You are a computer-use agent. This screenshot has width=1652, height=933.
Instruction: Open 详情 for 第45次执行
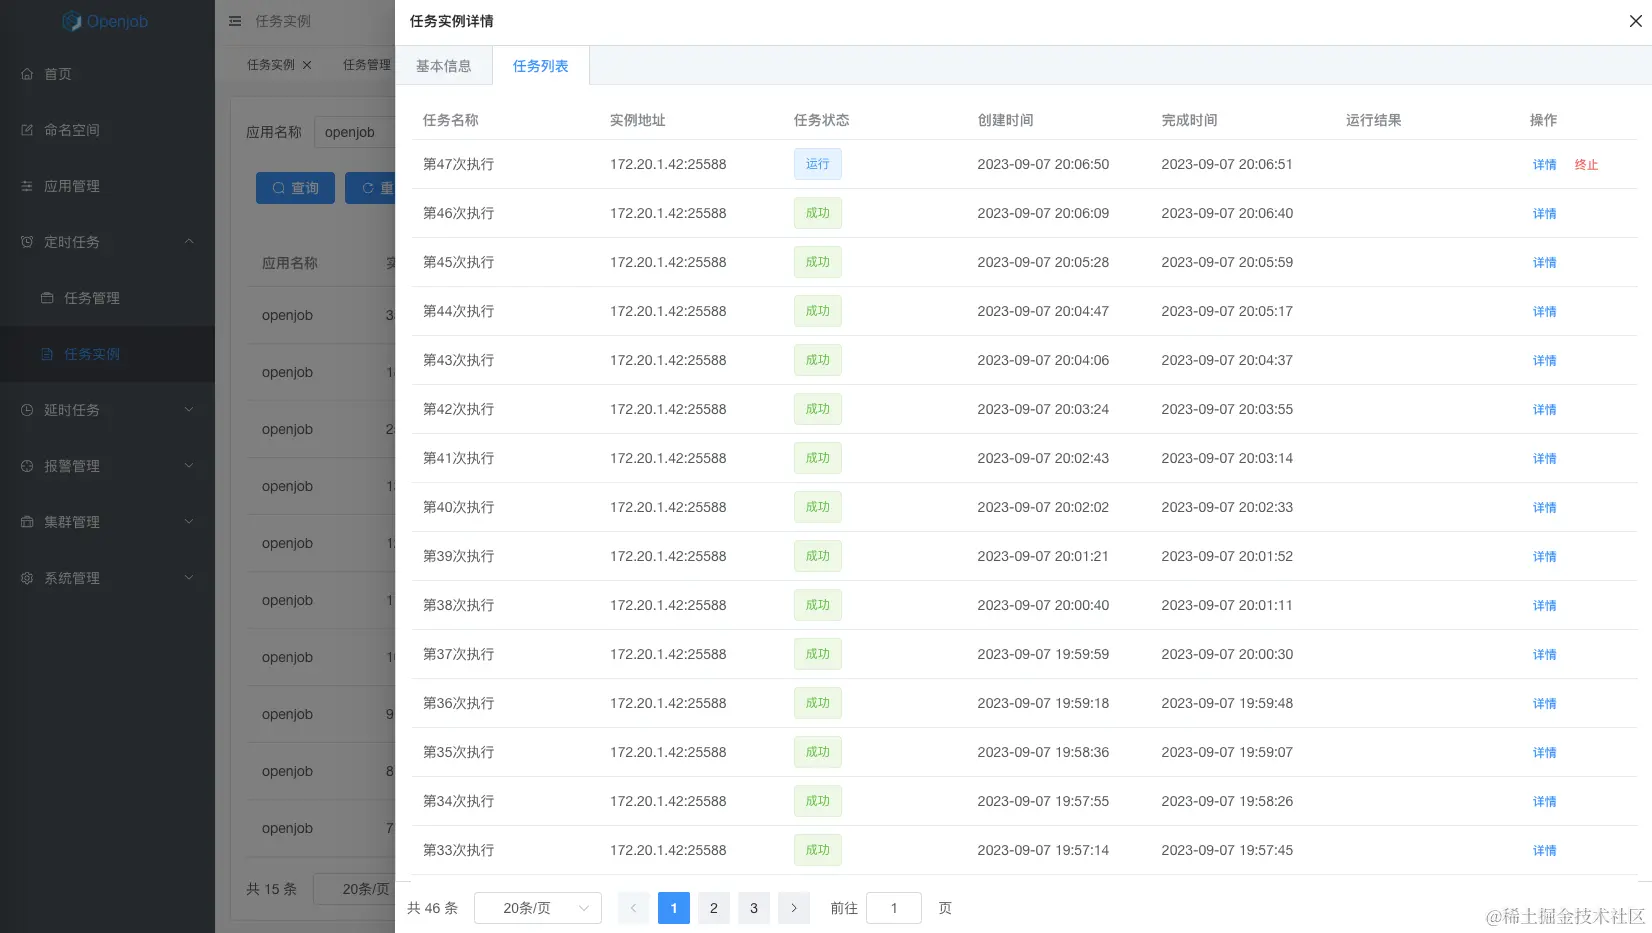1545,263
